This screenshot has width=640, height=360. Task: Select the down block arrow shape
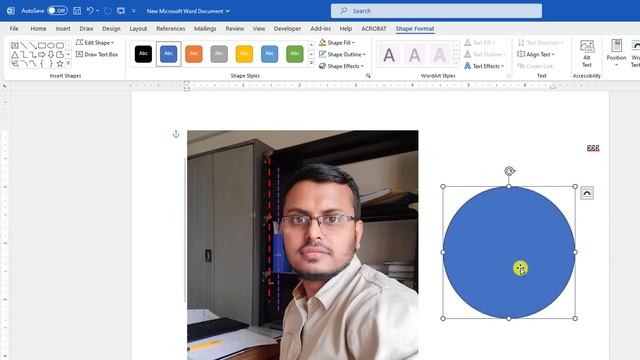(x=51, y=54)
